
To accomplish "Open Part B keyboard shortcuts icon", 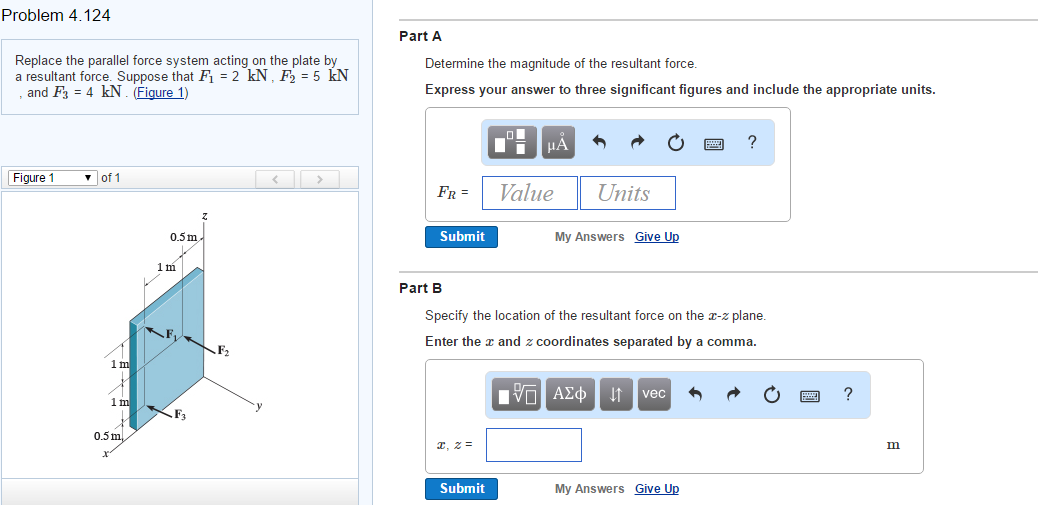I will 810,394.
